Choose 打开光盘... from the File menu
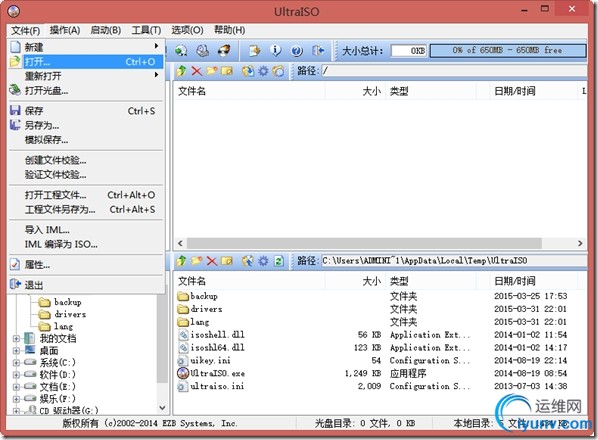598x440 pixels. (86, 90)
